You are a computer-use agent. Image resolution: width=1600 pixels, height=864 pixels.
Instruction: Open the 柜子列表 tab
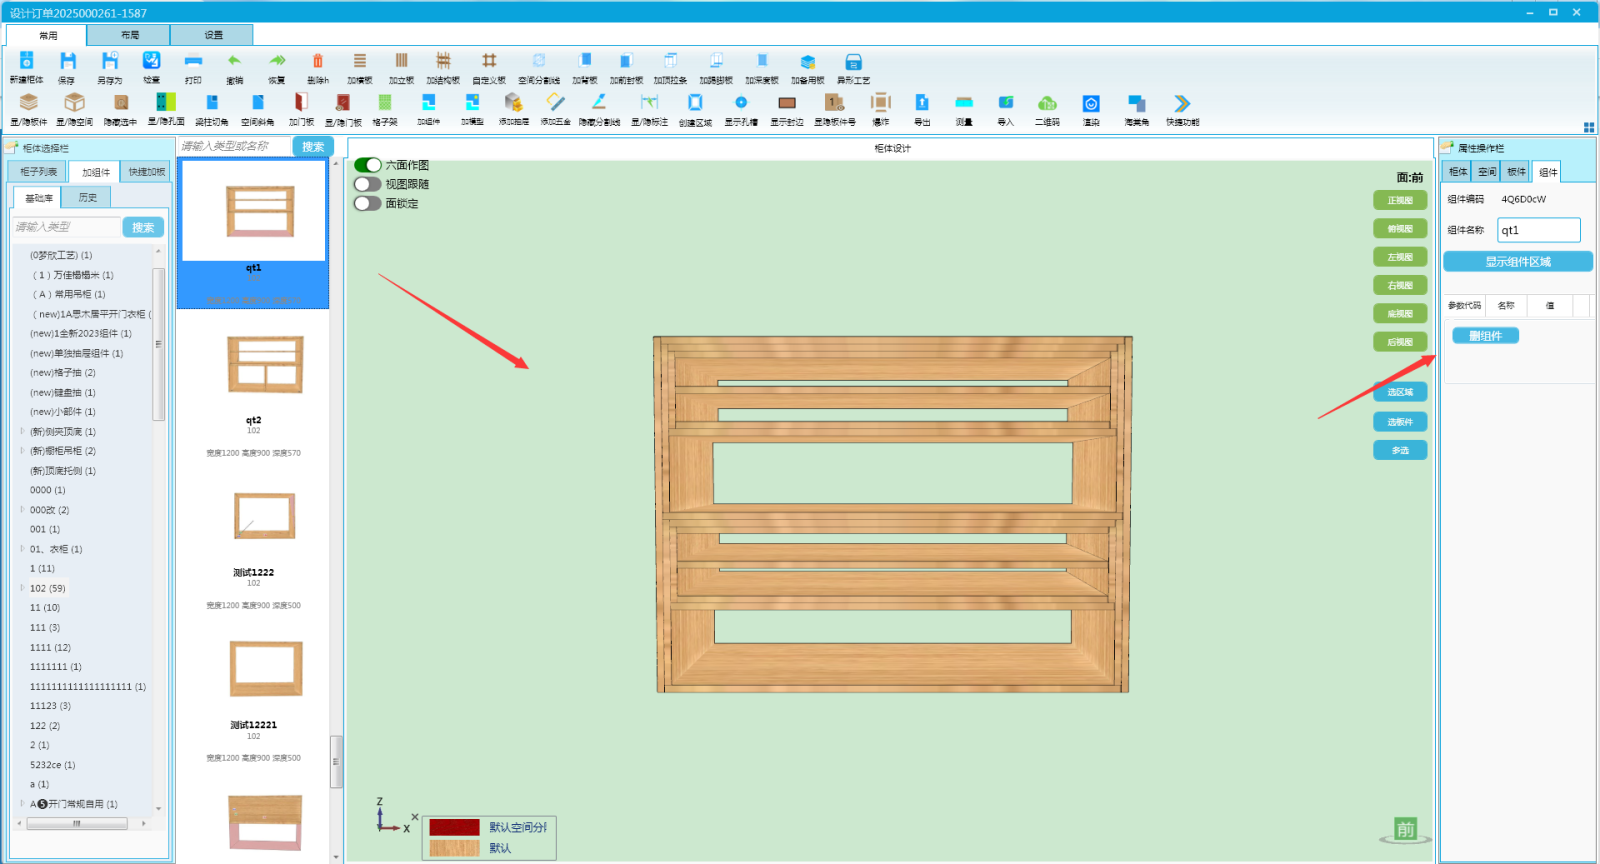pyautogui.click(x=39, y=172)
